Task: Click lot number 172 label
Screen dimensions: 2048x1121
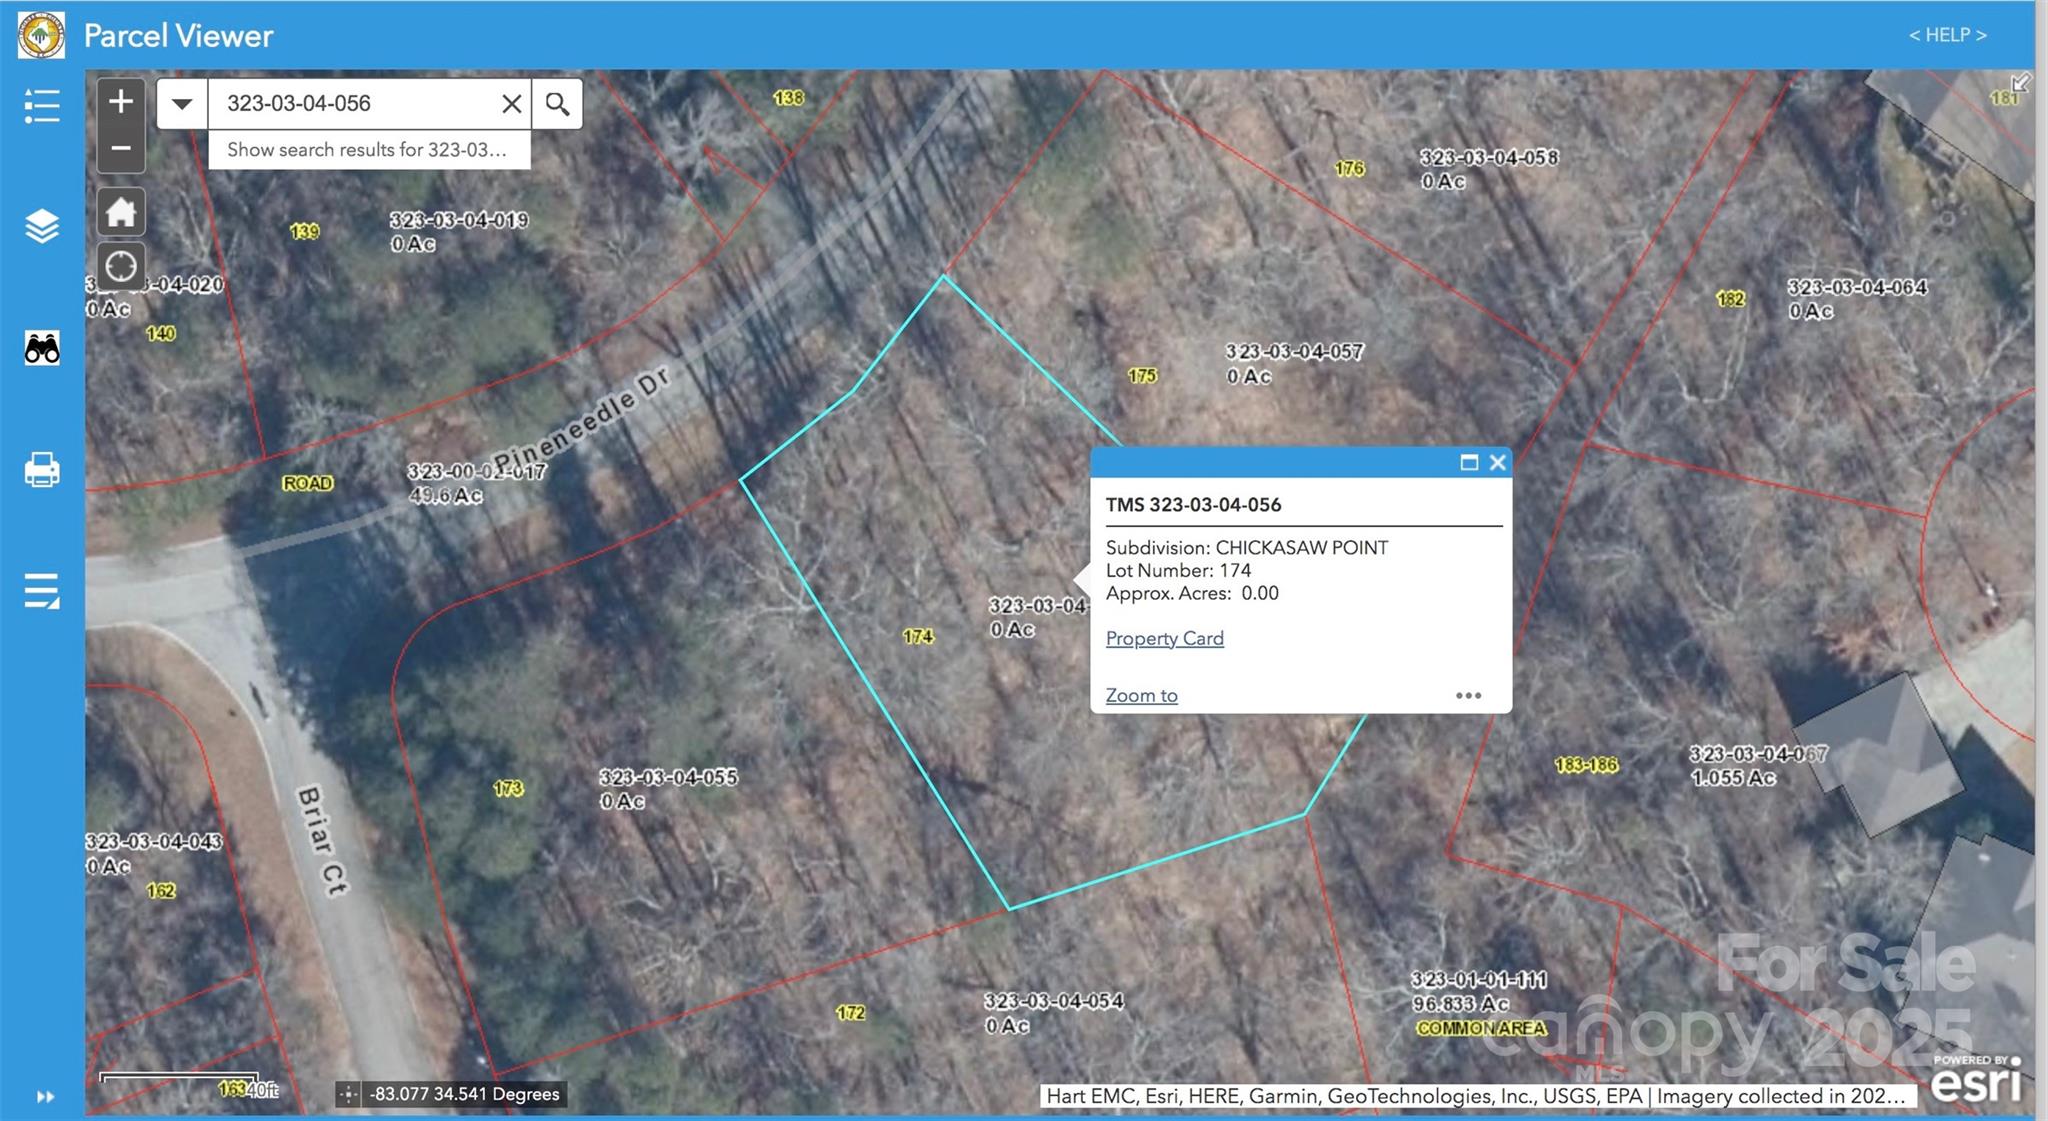Action: click(x=850, y=1012)
